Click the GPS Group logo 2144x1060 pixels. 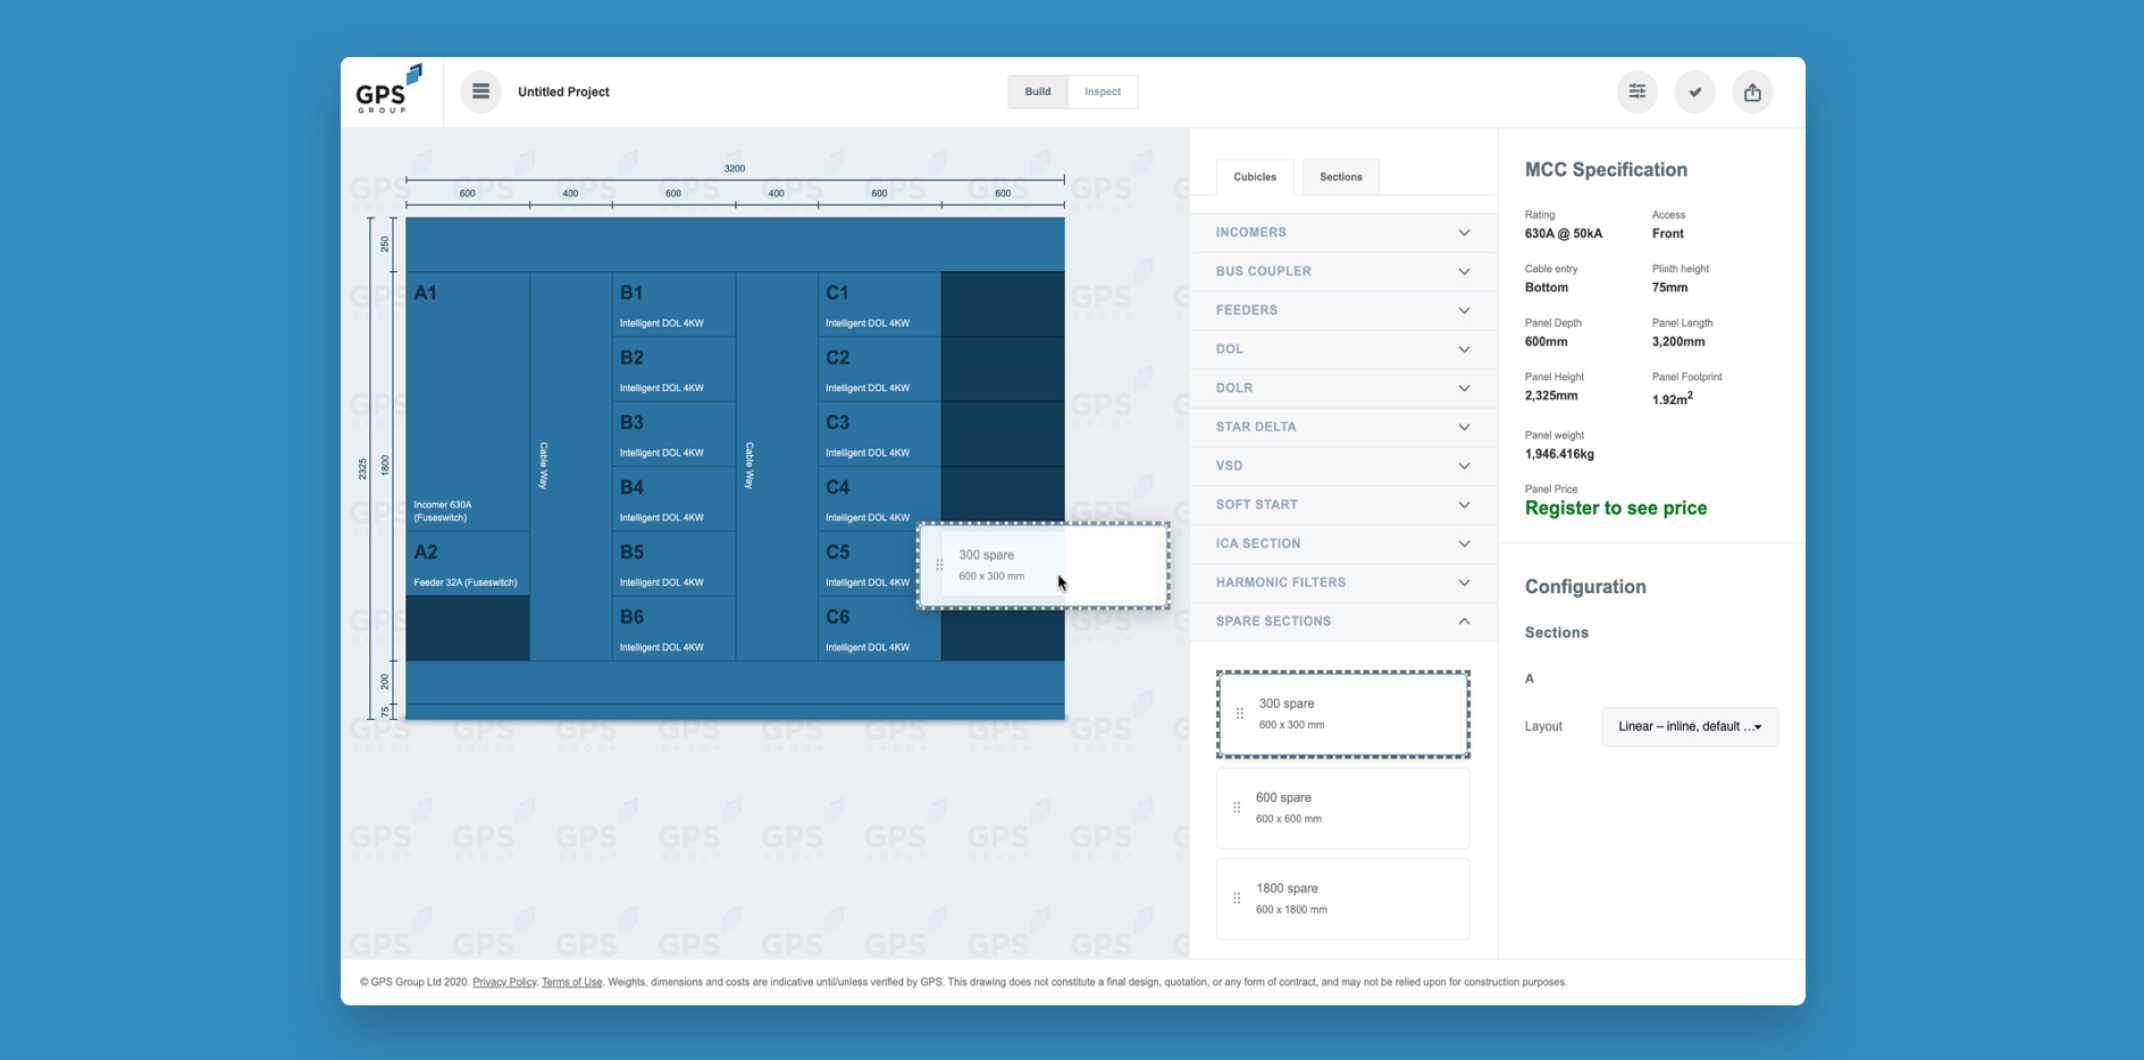point(390,91)
